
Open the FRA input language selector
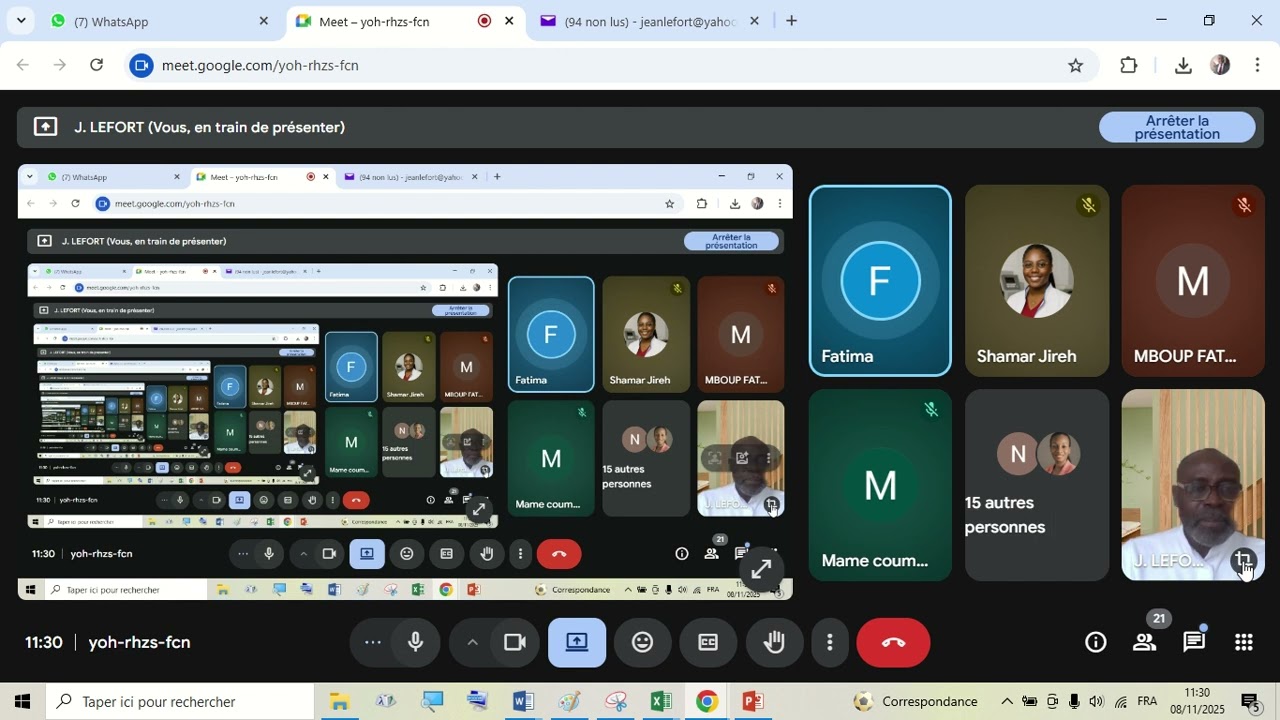click(x=1147, y=701)
